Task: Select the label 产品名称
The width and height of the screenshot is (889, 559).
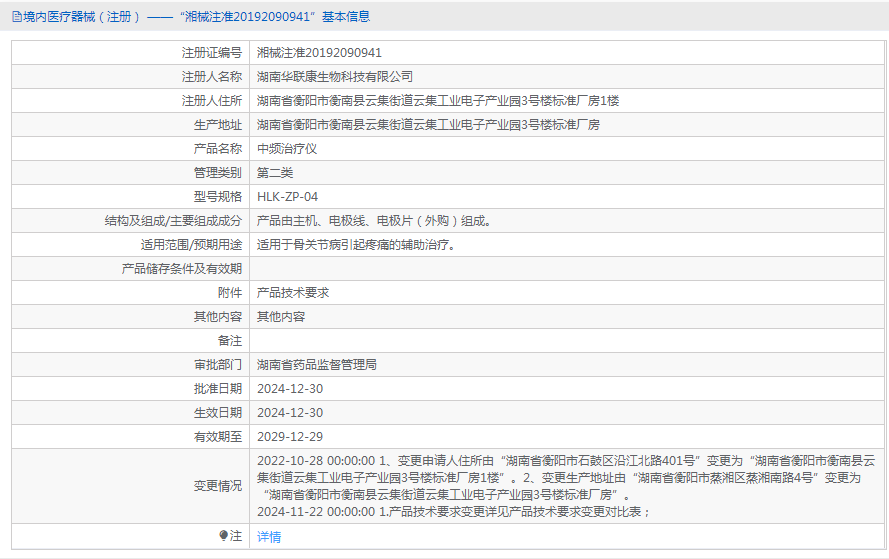Action: (x=218, y=149)
